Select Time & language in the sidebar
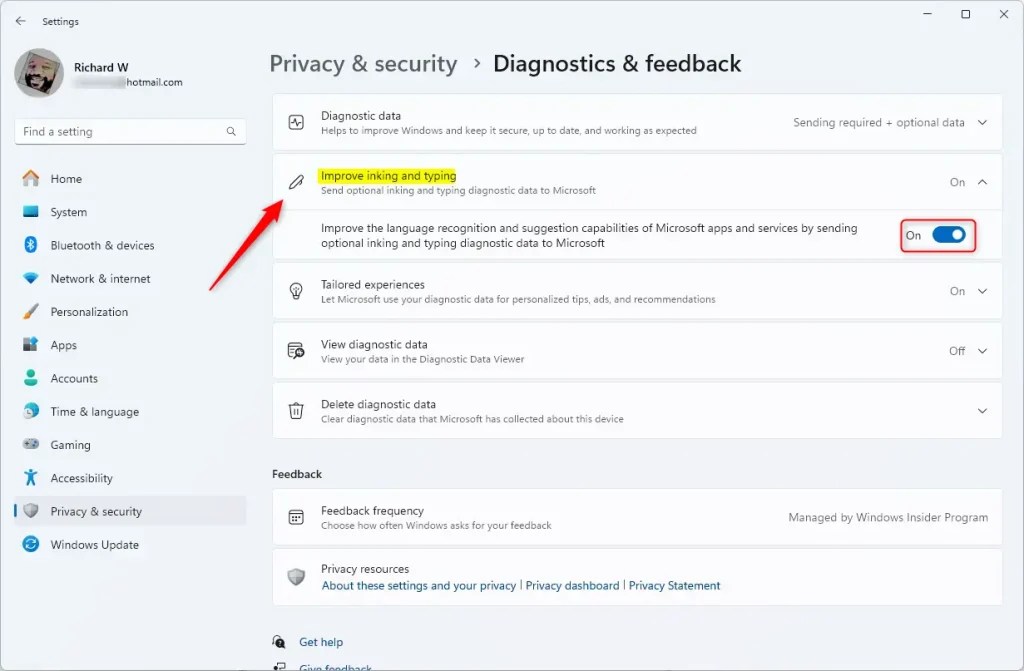Viewport: 1024px width, 671px height. point(94,412)
